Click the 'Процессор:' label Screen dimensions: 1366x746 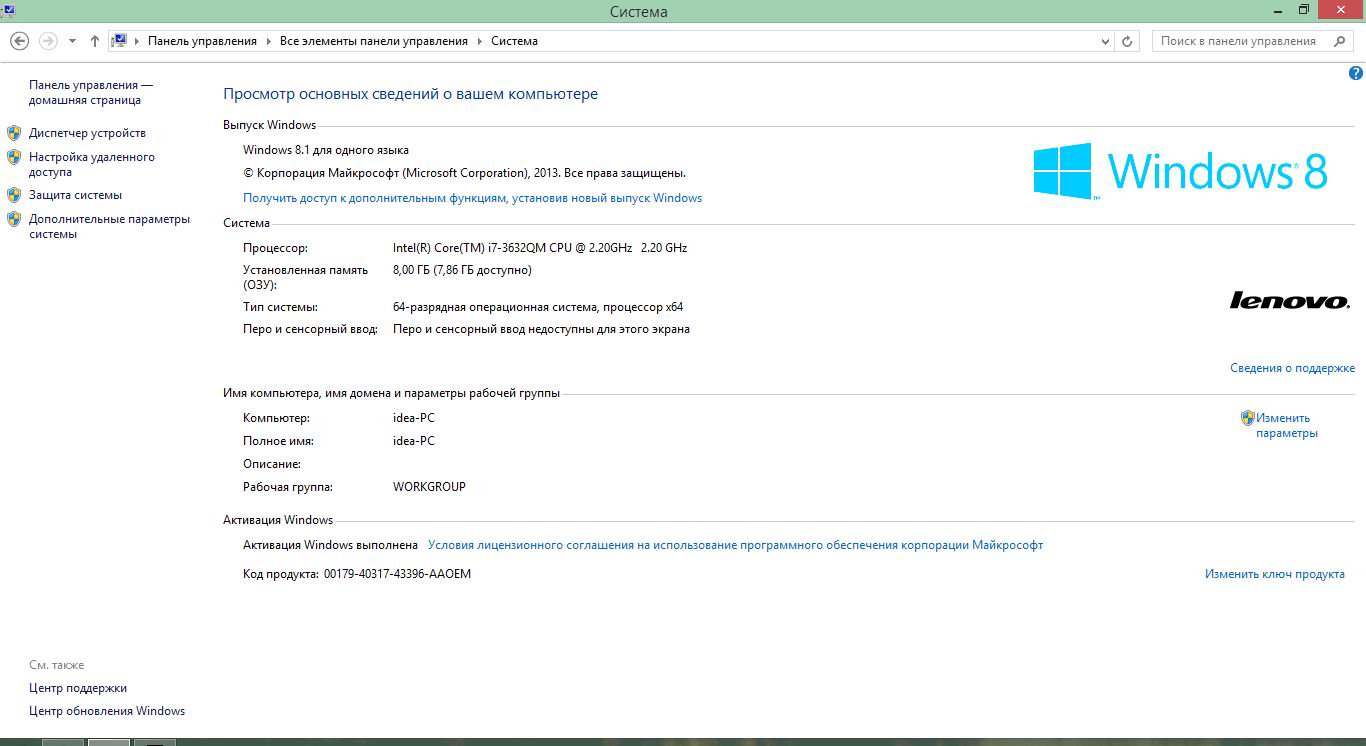tap(275, 247)
